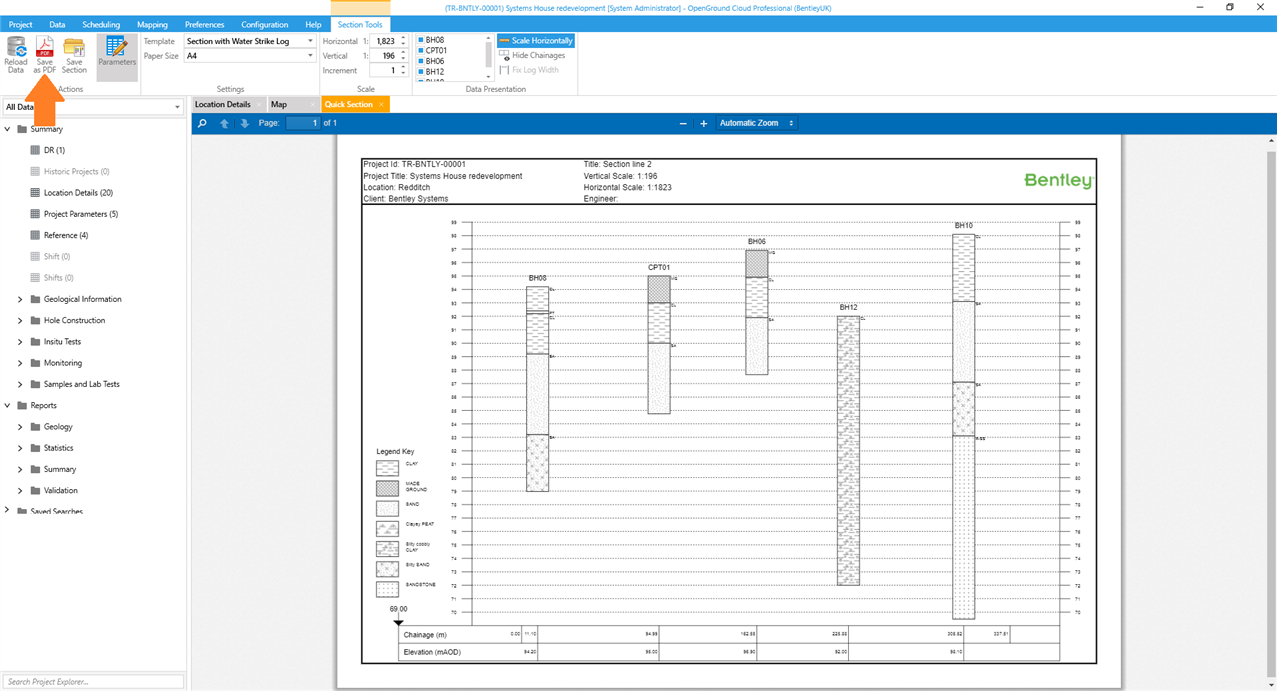Click the Horizontal scale value field
Viewport: 1277px width, 691px height.
pyautogui.click(x=385, y=41)
